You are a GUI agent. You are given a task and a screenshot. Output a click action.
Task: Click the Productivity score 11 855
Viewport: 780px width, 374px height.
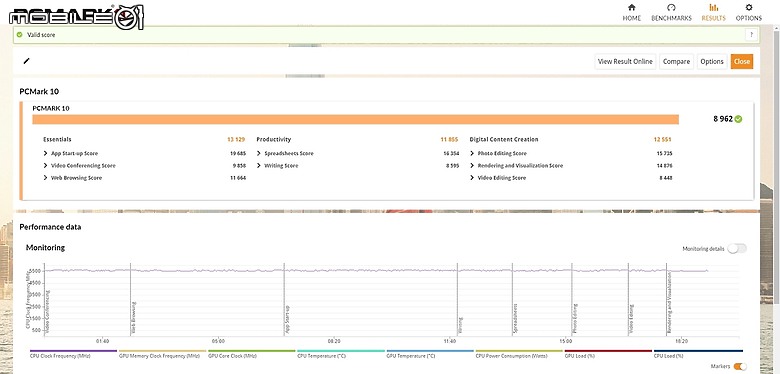[449, 140]
